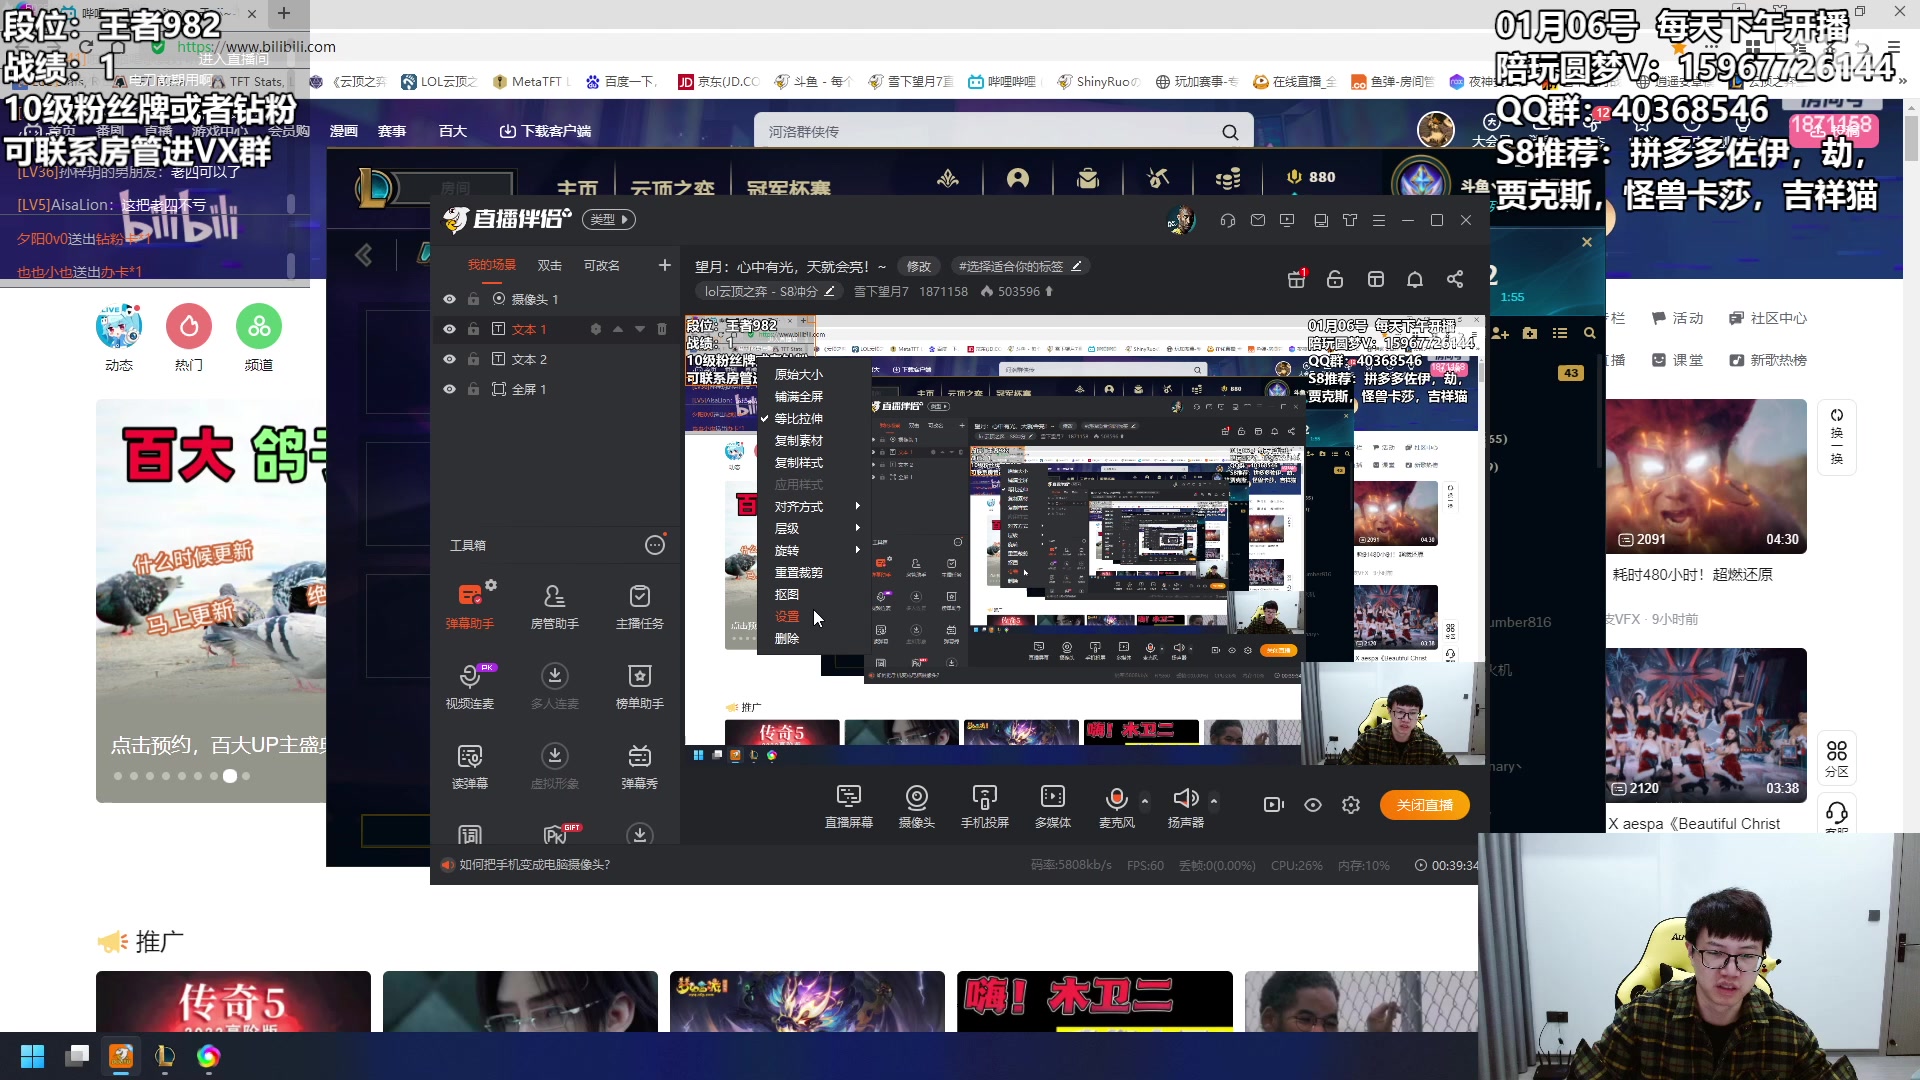Hide the 摄像头 1 source
The width and height of the screenshot is (1920, 1080).
pos(449,299)
